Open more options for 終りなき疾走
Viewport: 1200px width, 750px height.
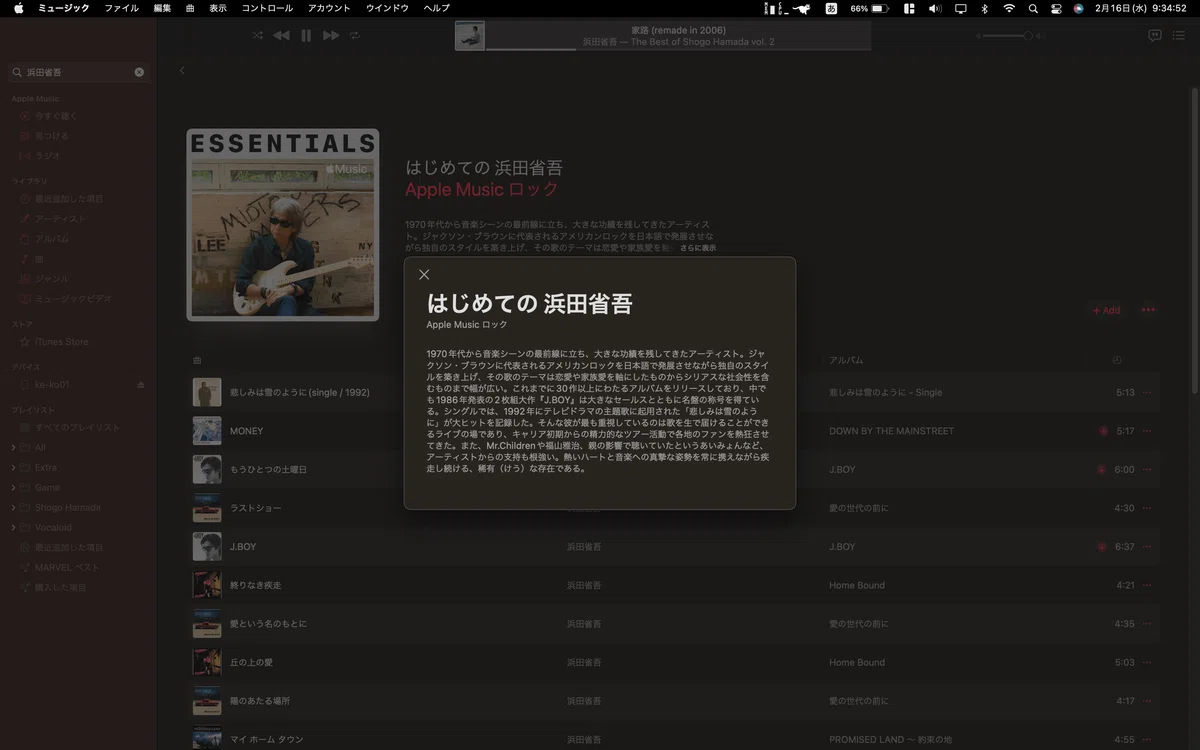point(1147,585)
